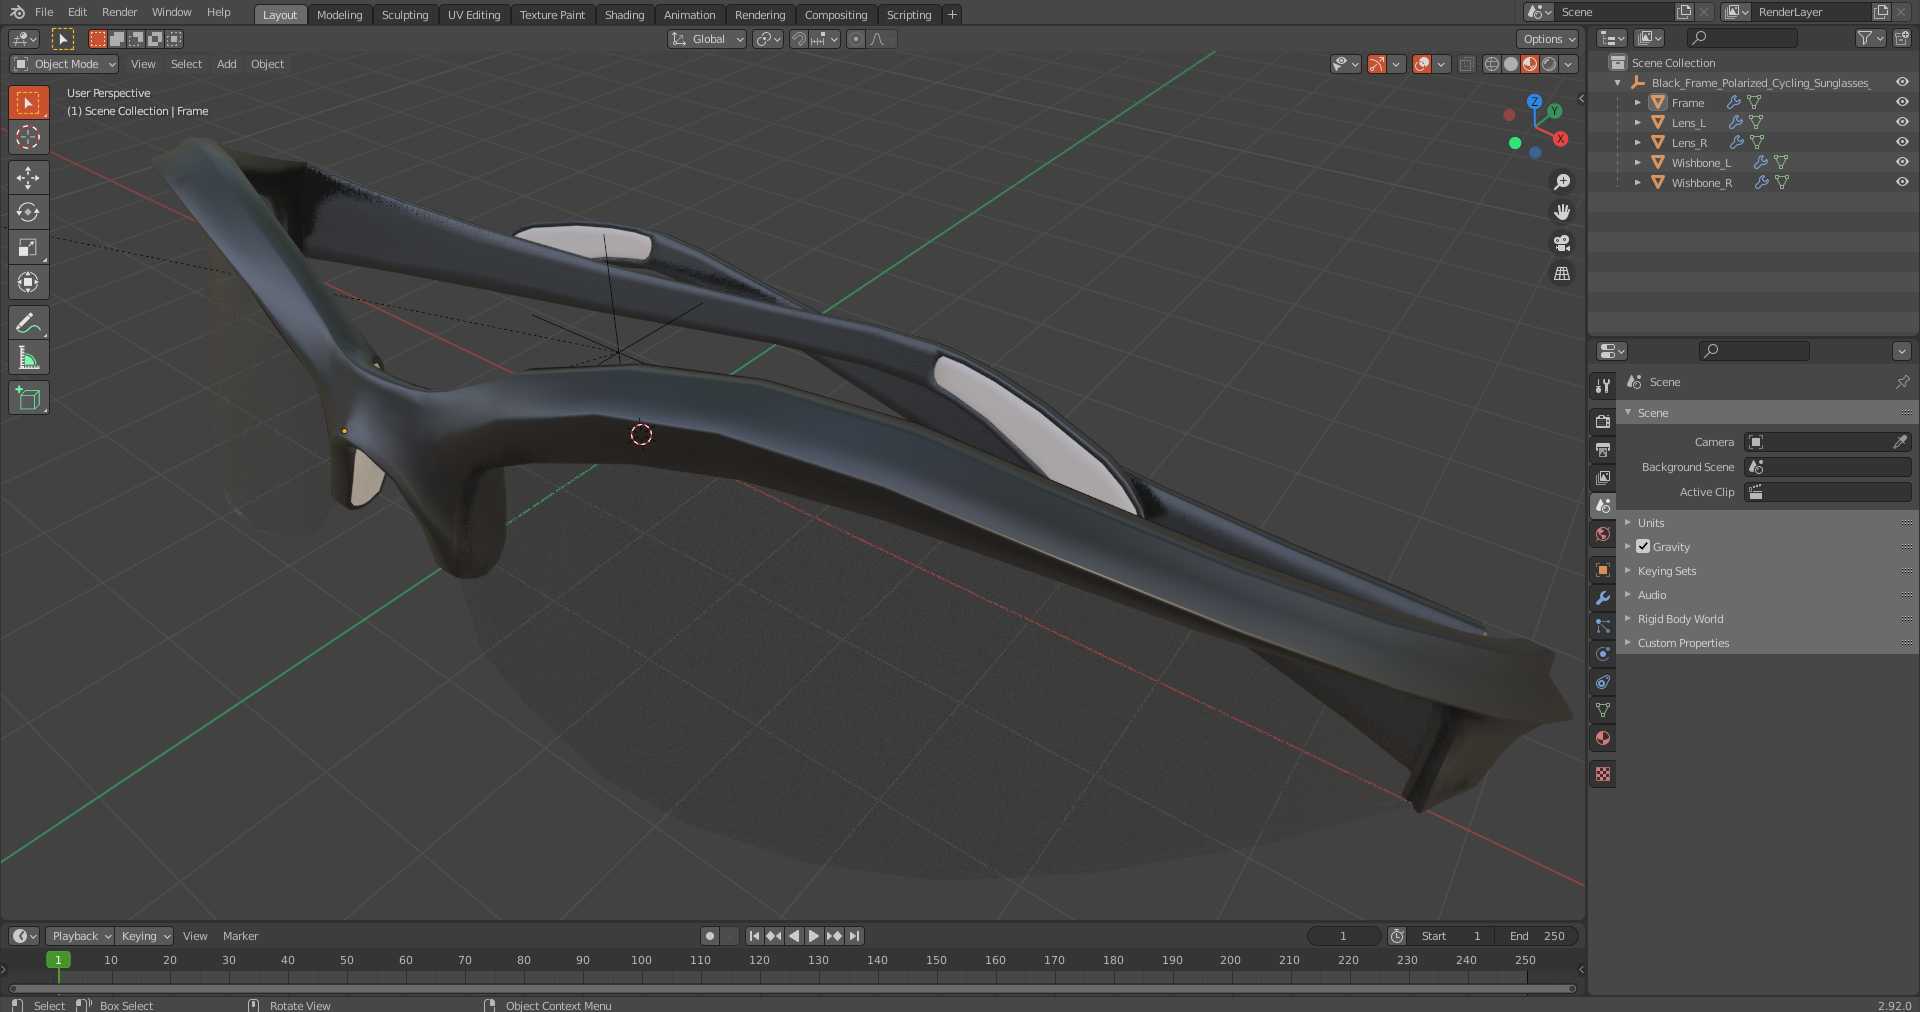
Task: Hide the Black_Frame_Polarized_Cycling_Sunglasses collection eye
Action: (1902, 82)
